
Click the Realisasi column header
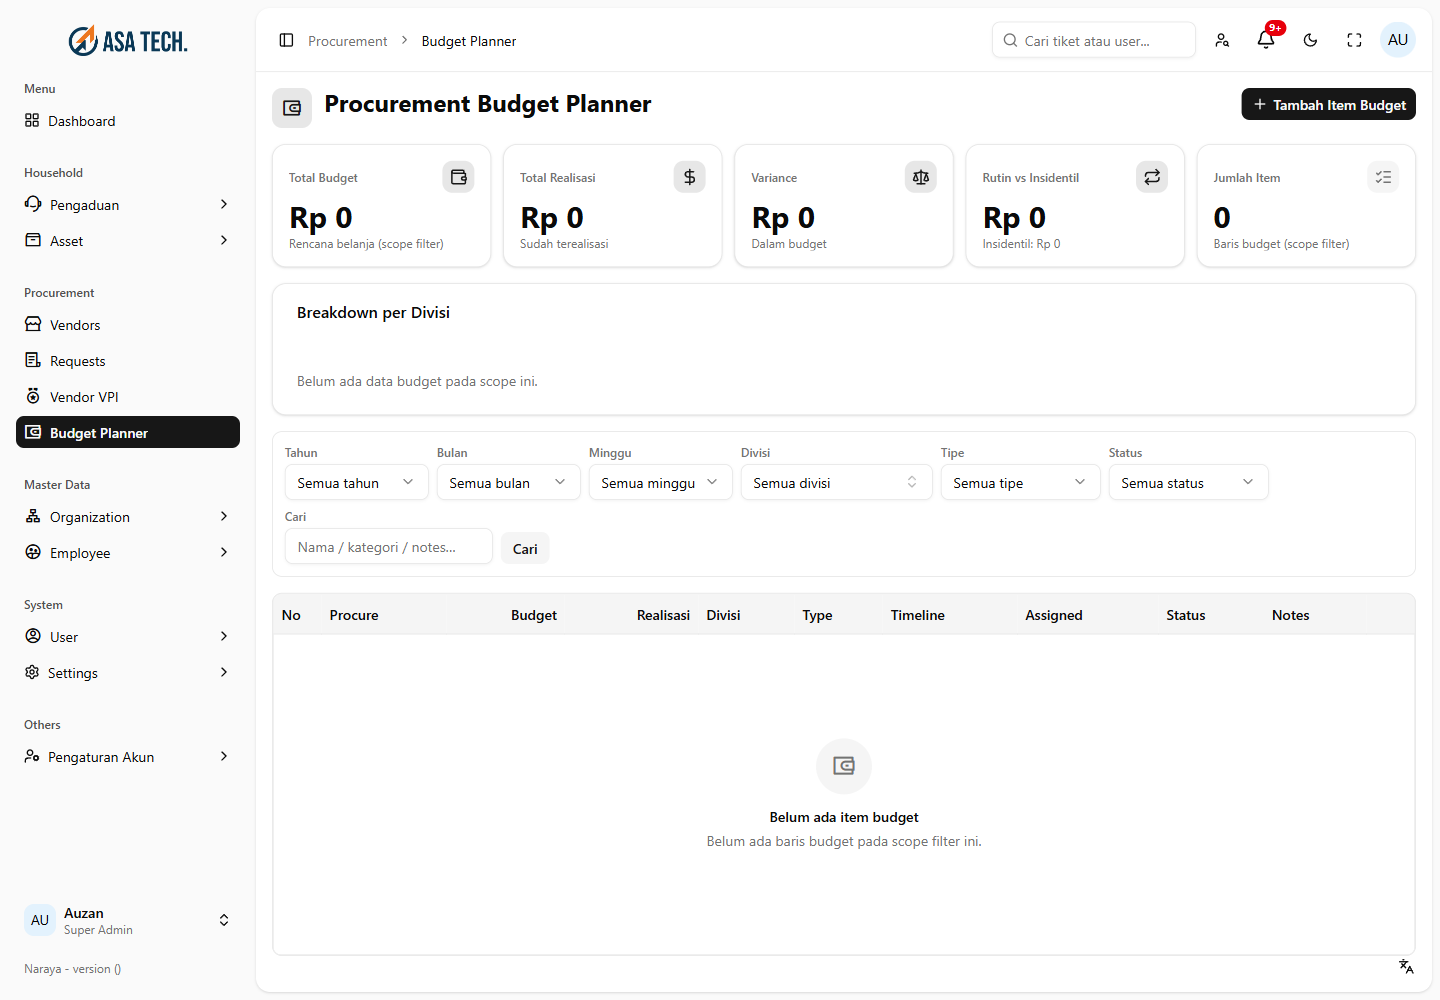(x=663, y=615)
